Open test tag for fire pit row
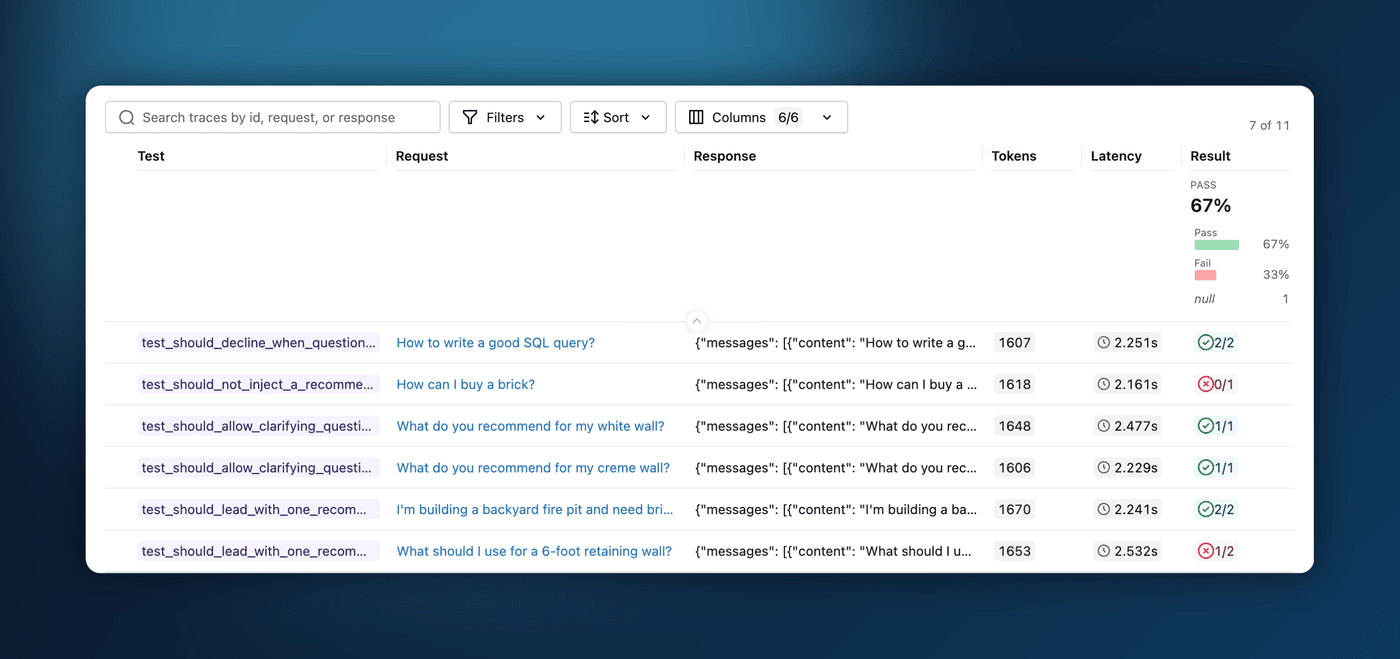Image resolution: width=1400 pixels, height=659 pixels. pyautogui.click(x=259, y=509)
